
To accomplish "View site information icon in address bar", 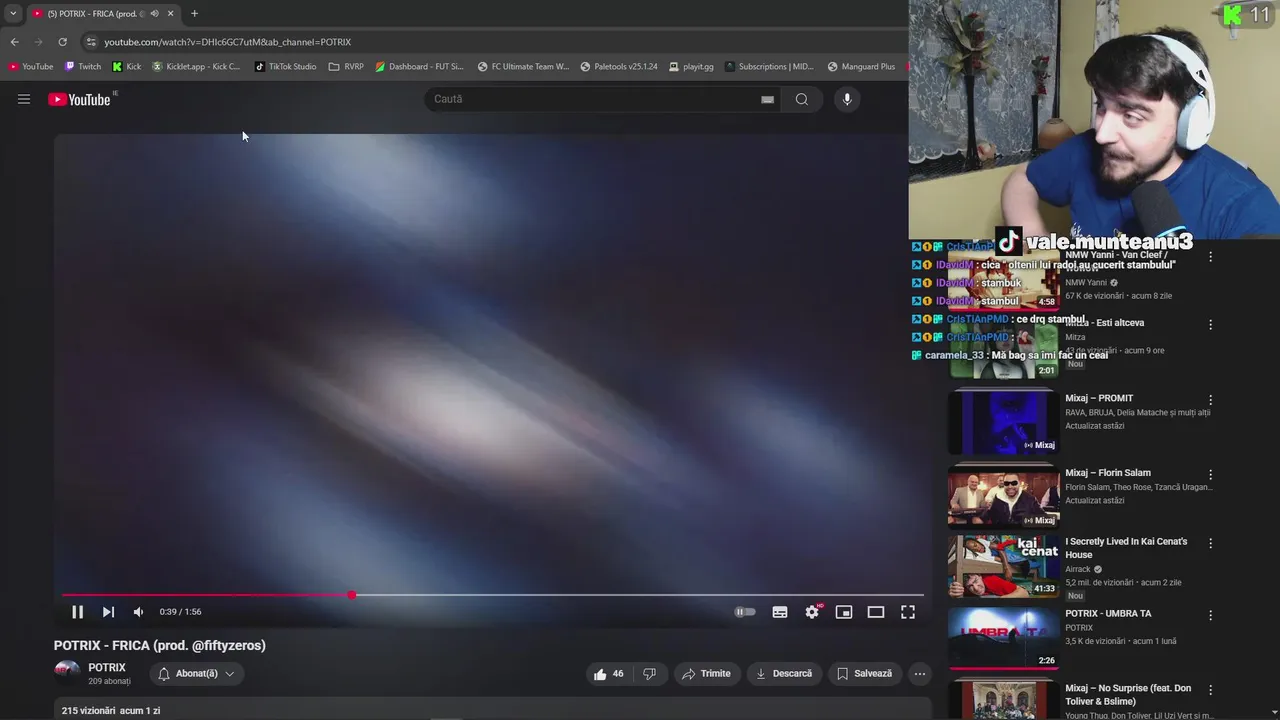I will click(91, 42).
